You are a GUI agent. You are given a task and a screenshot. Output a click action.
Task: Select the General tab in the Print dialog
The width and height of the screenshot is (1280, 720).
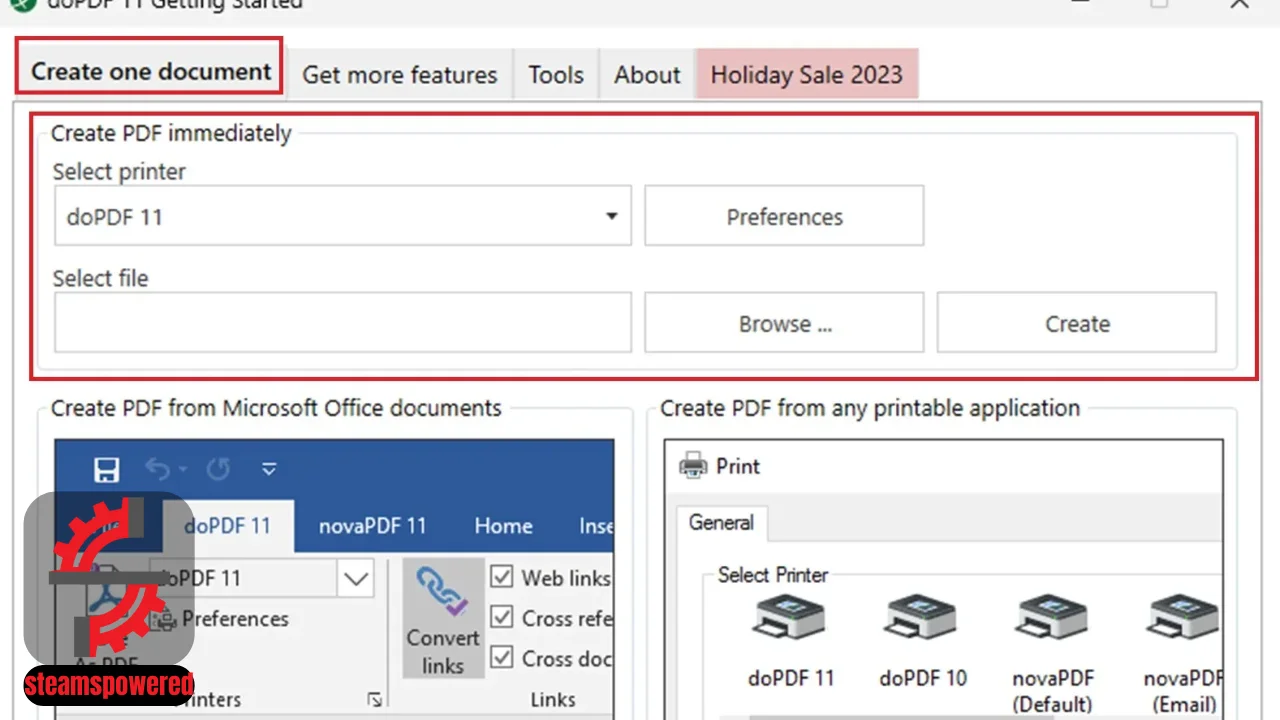click(721, 523)
